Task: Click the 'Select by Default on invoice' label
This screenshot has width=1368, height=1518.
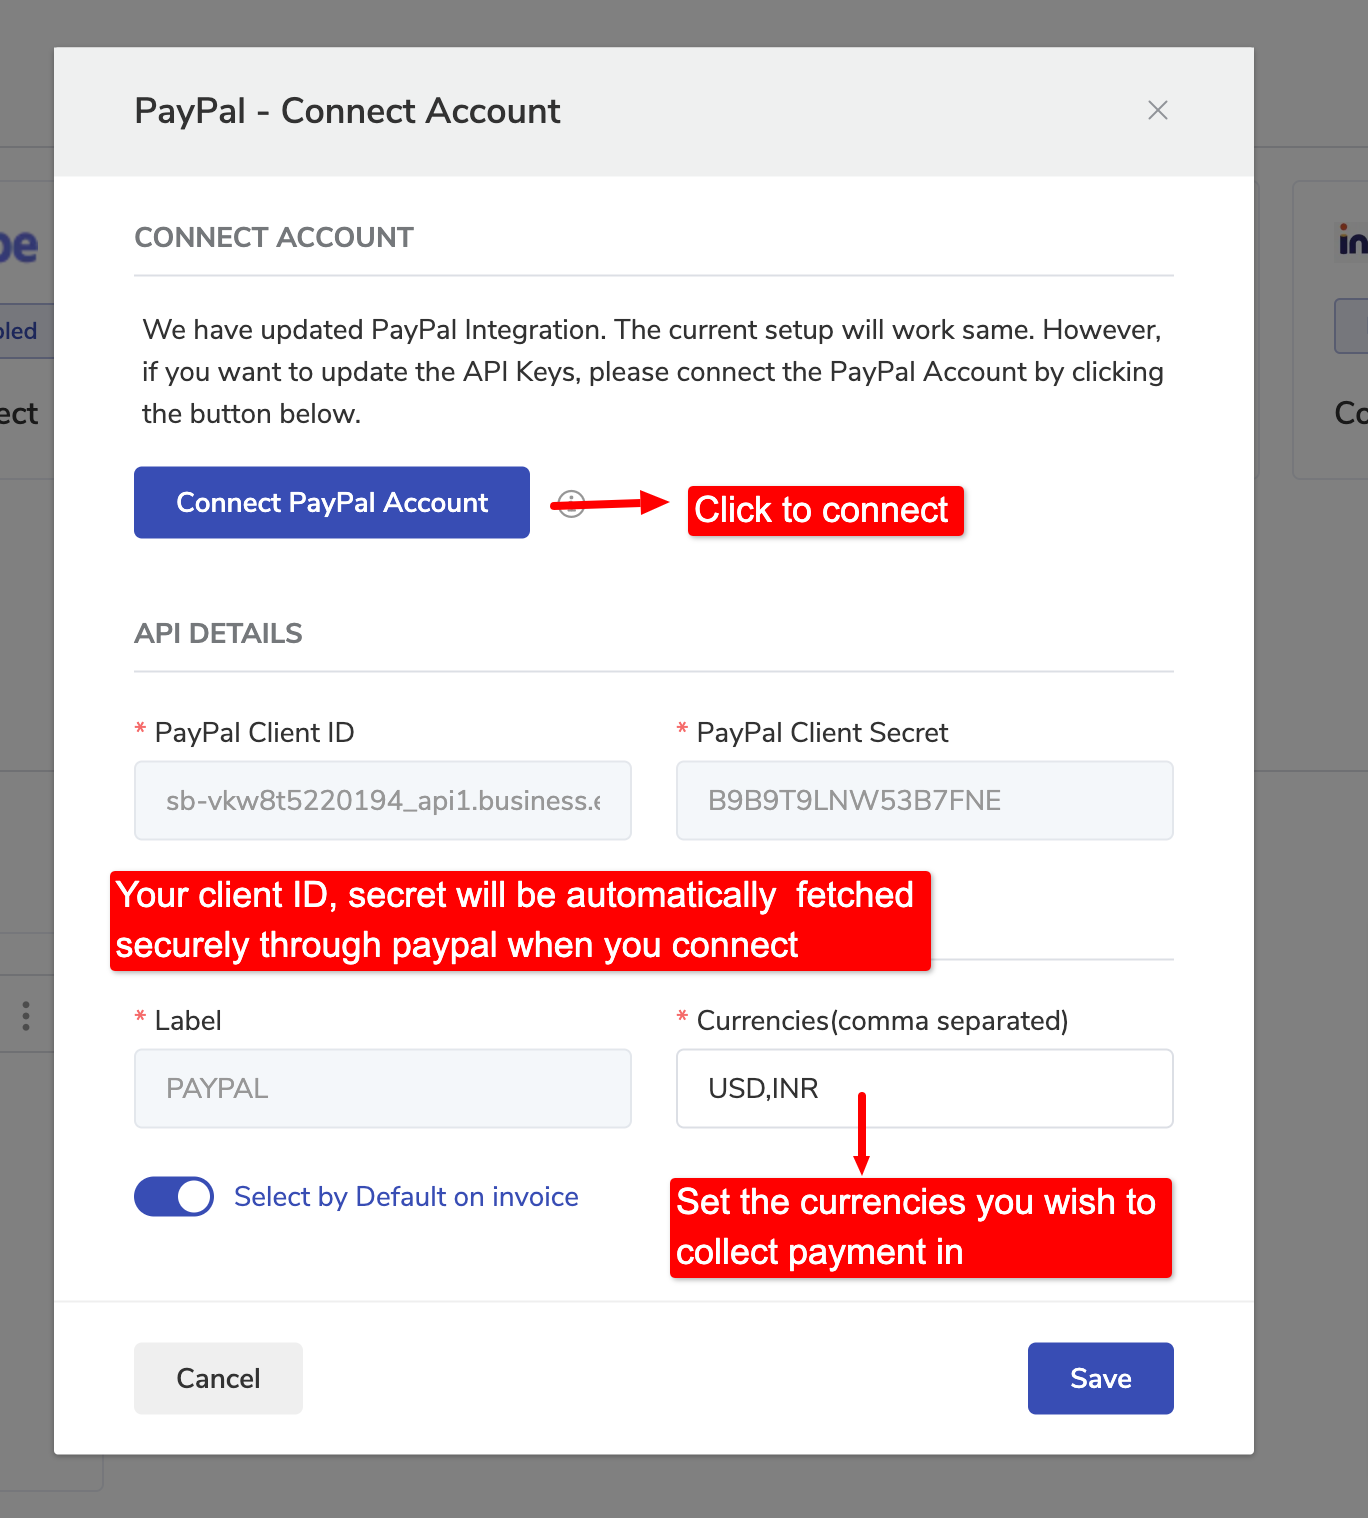Action: 406,1197
